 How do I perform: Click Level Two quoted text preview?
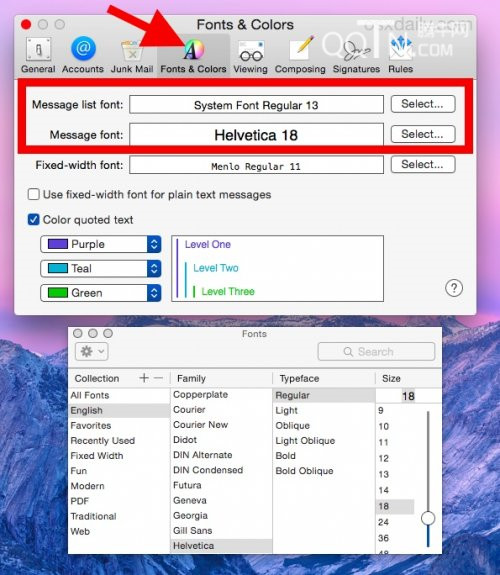(x=216, y=268)
